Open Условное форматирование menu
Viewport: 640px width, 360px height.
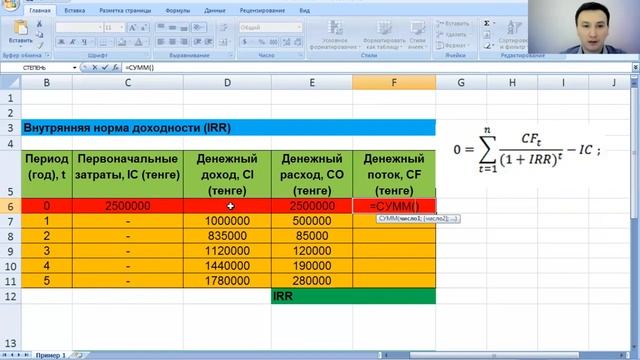(x=334, y=35)
